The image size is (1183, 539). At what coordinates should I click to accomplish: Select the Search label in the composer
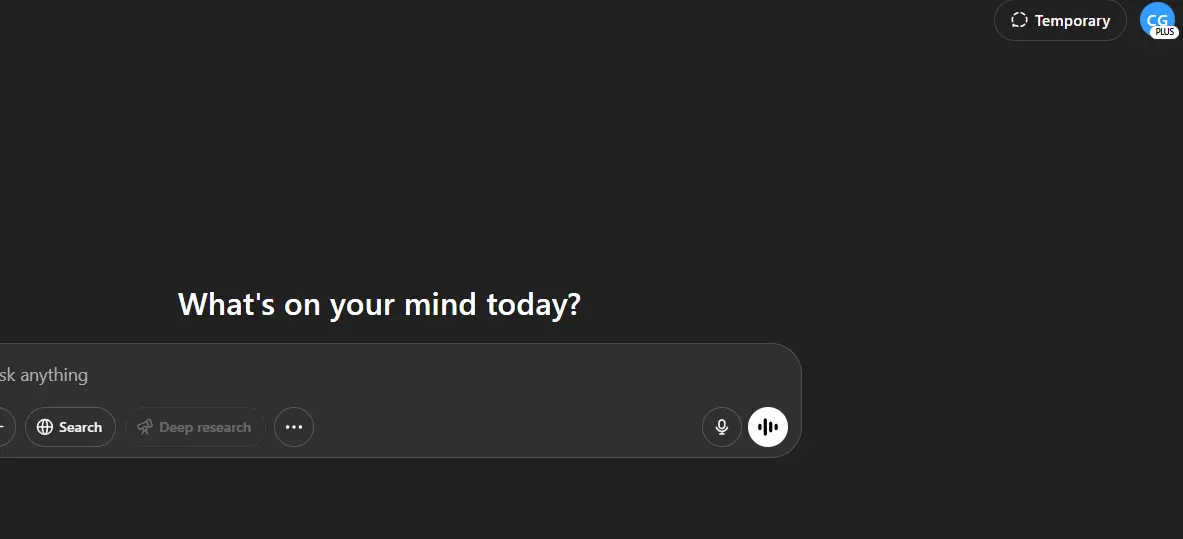[80, 427]
